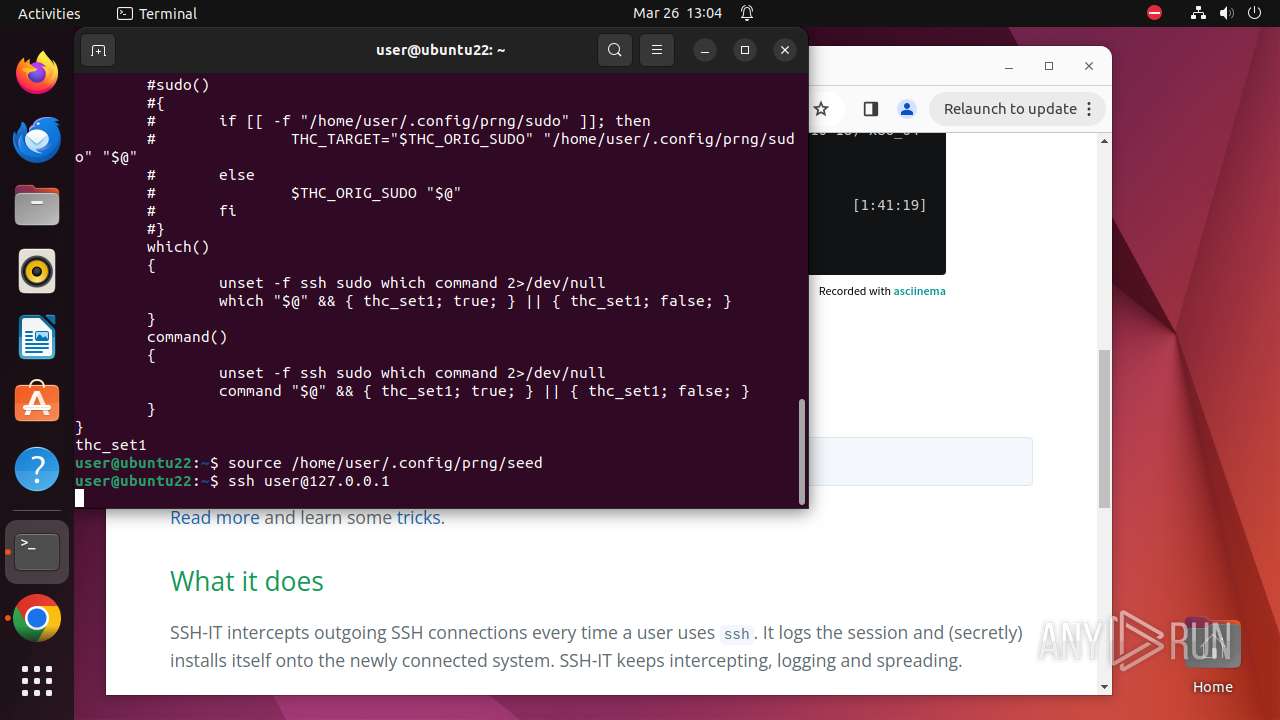Viewport: 1280px width, 720px height.
Task: Show applications grid in dock
Action: coord(37,681)
